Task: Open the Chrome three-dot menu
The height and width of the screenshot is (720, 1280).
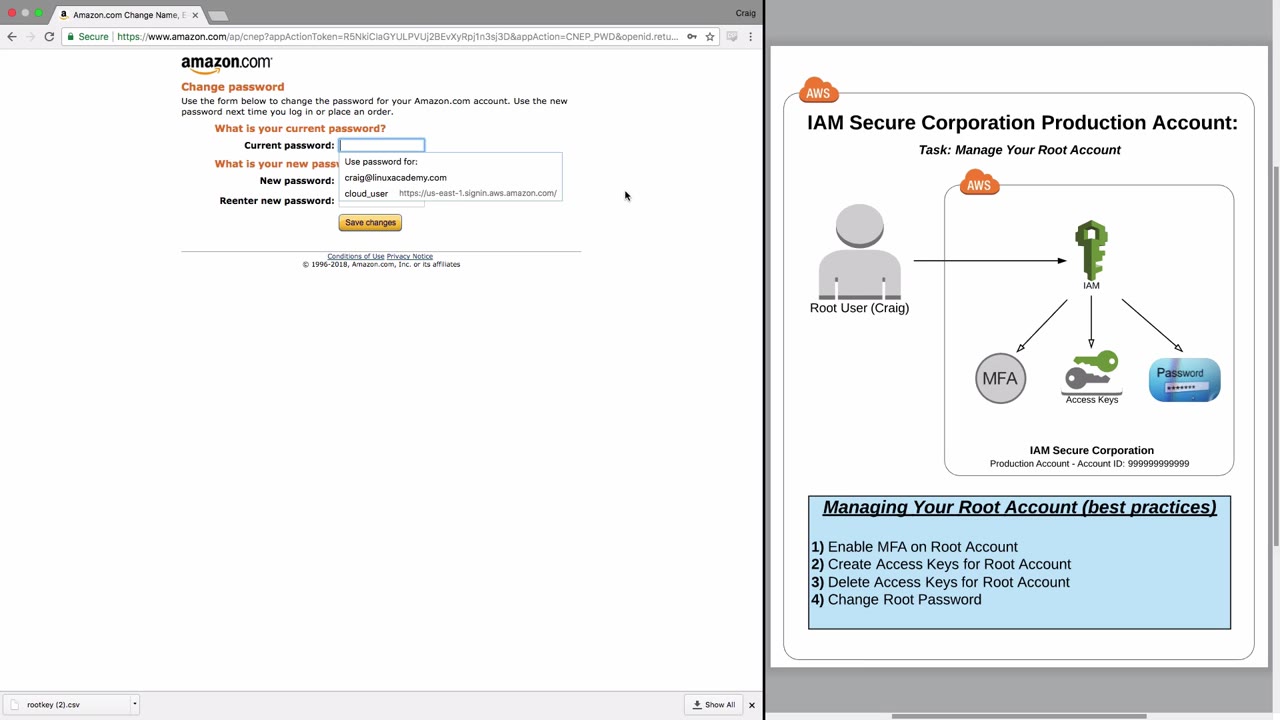Action: 750,37
